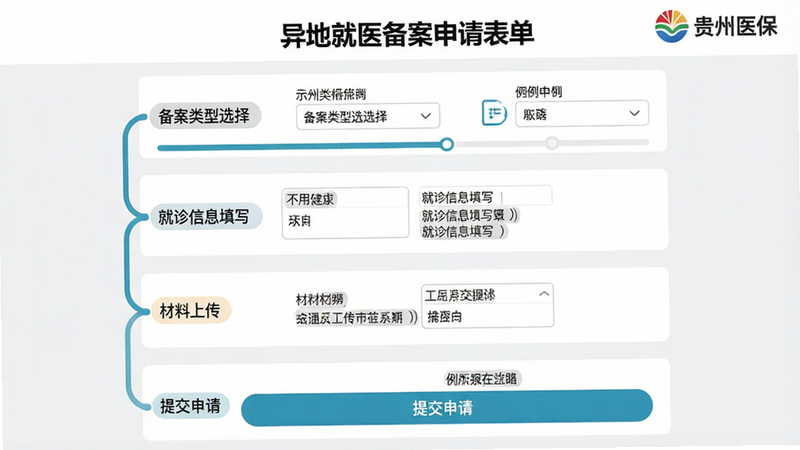Click the 就诊信息填写 pill tag at the bottom
This screenshot has width=800, height=450.
pyautogui.click(x=463, y=232)
